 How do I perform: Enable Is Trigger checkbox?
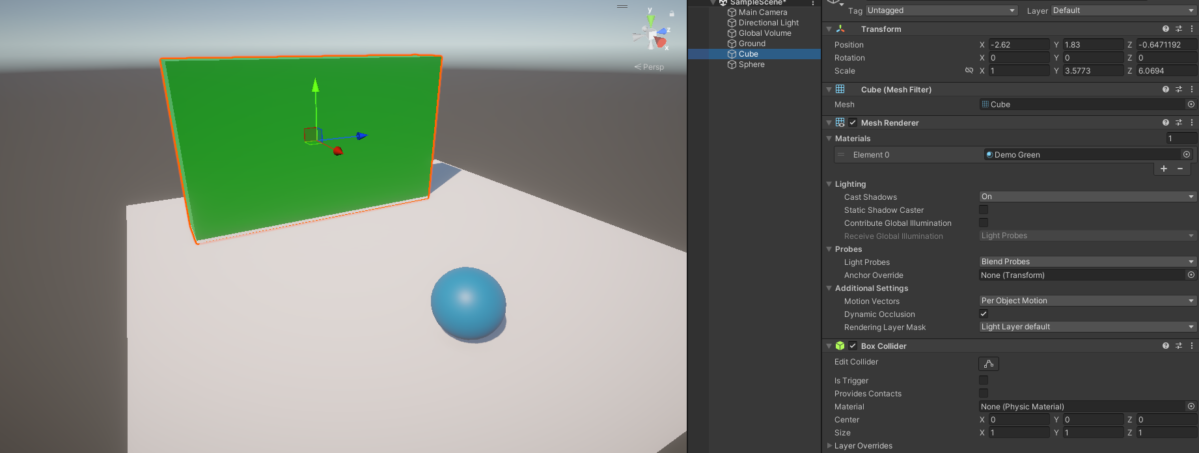[983, 380]
